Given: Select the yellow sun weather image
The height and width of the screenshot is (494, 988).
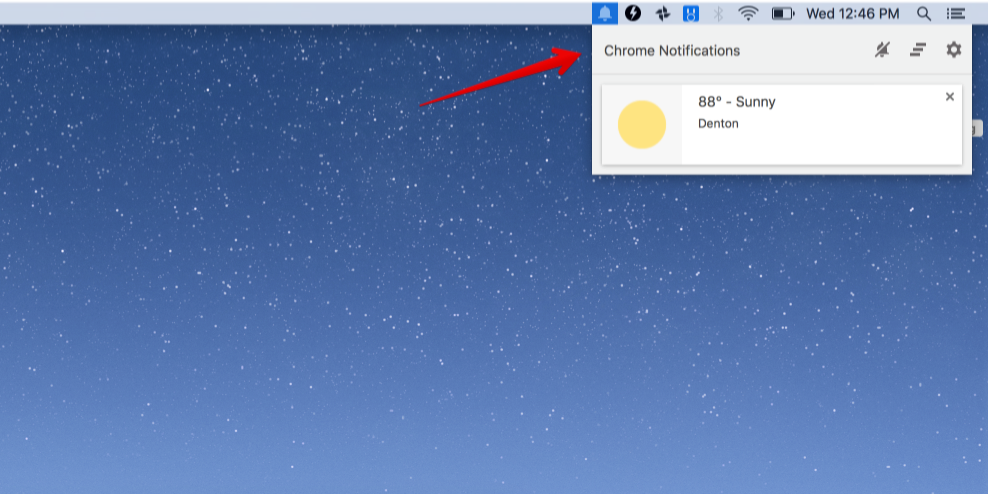Looking at the screenshot, I should (641, 125).
